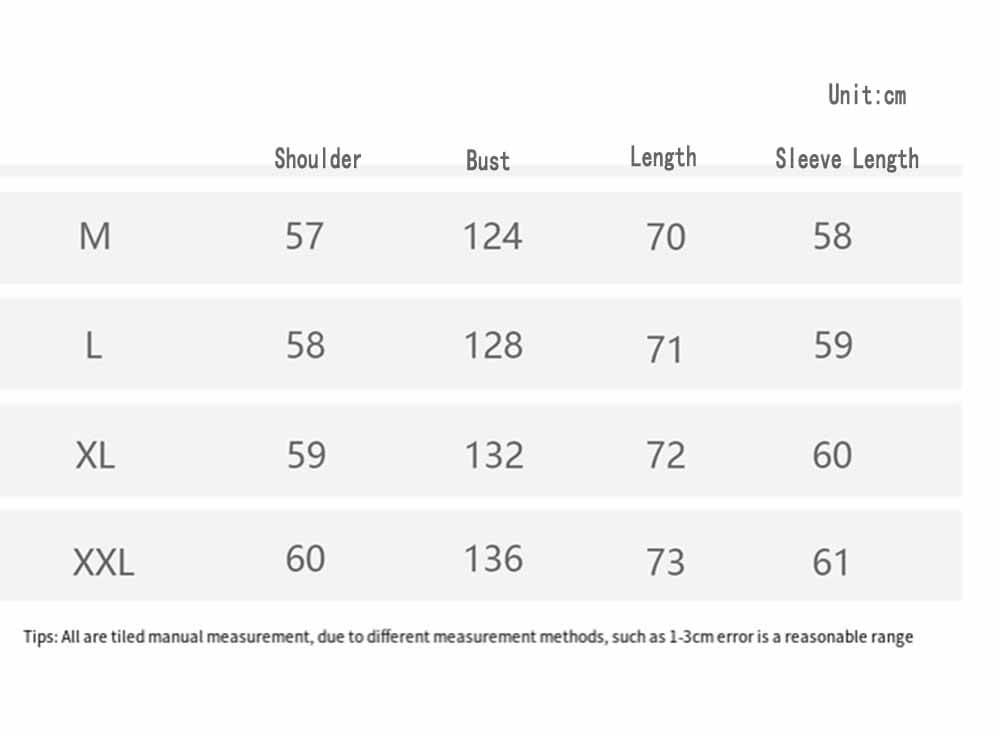Click the XXL size row label
This screenshot has width=1000, height=736.
[103, 563]
